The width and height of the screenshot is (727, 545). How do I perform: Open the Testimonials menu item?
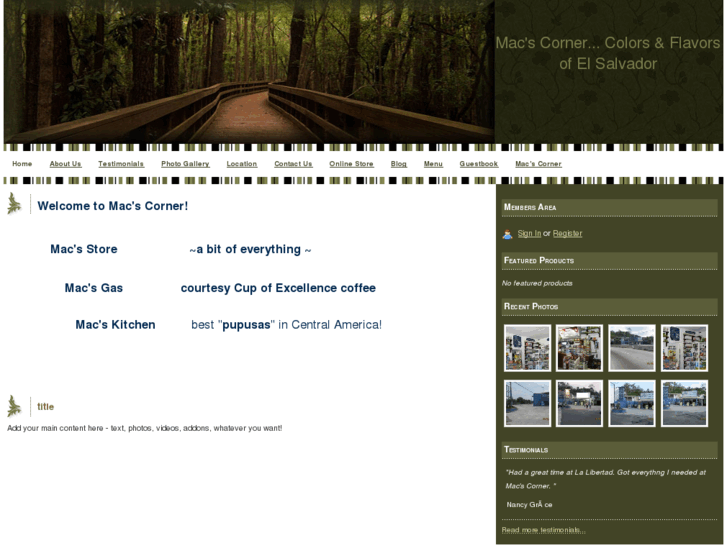[121, 164]
